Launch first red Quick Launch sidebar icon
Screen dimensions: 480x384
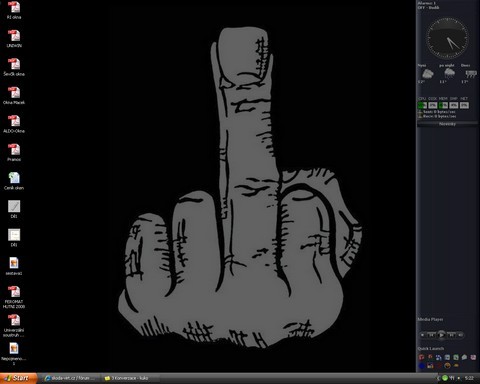coord(422,357)
